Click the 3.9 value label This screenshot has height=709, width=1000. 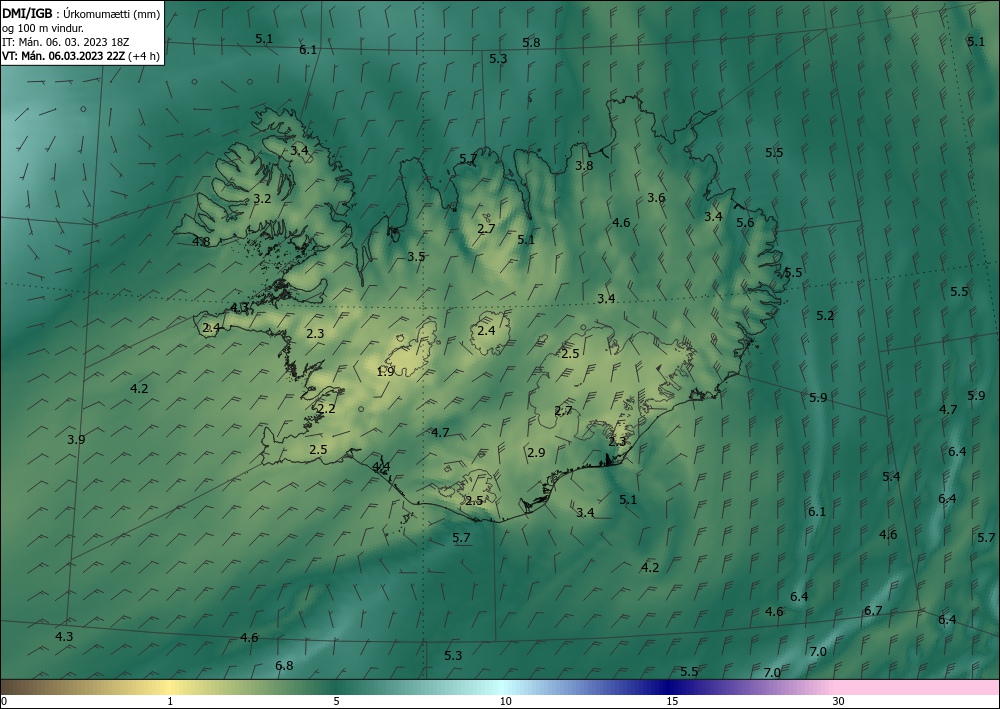click(76, 439)
